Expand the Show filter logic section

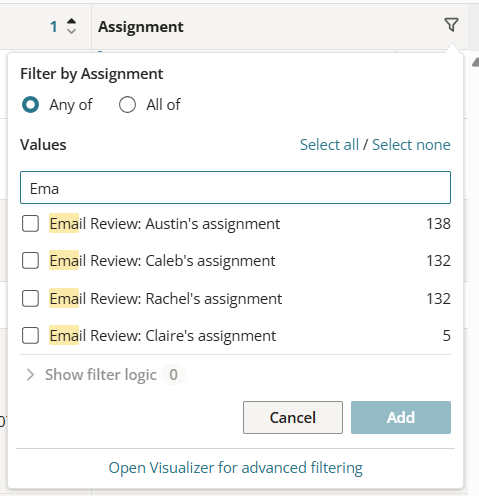pos(101,375)
